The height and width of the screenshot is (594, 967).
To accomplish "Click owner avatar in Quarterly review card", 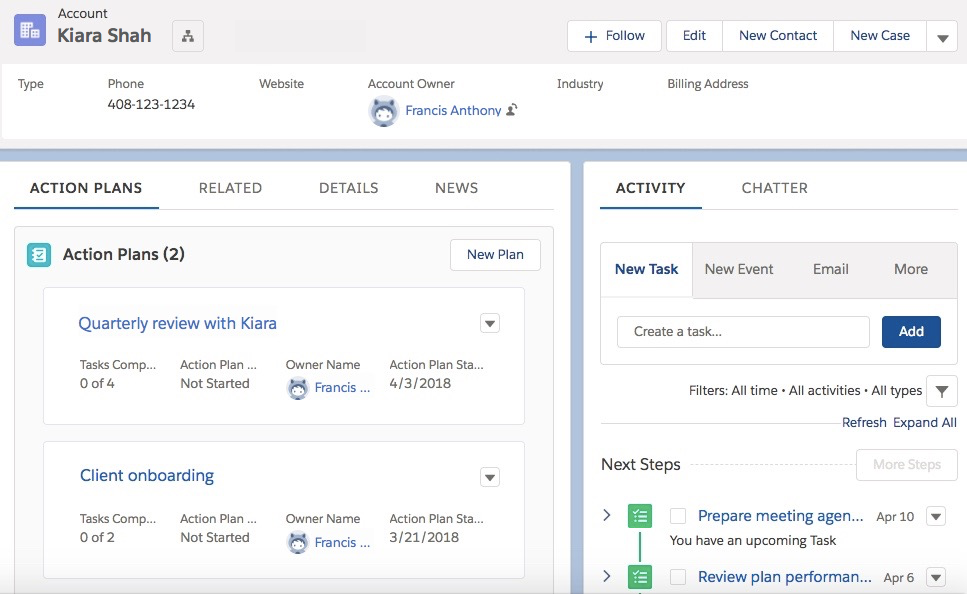I will coord(298,388).
